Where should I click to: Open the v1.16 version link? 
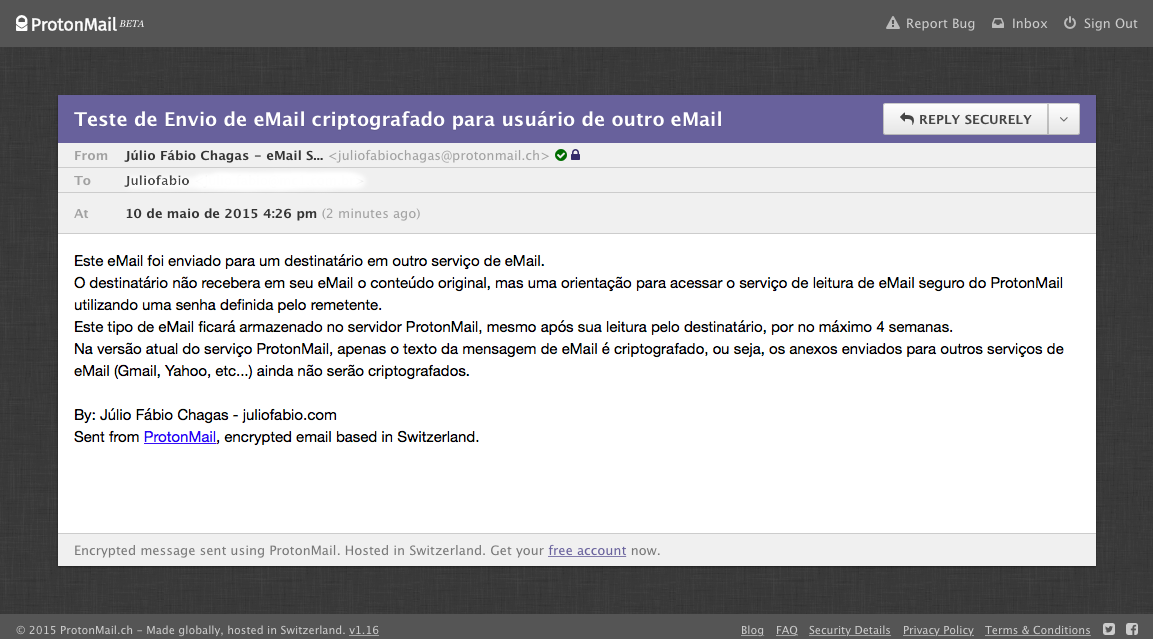tap(364, 630)
